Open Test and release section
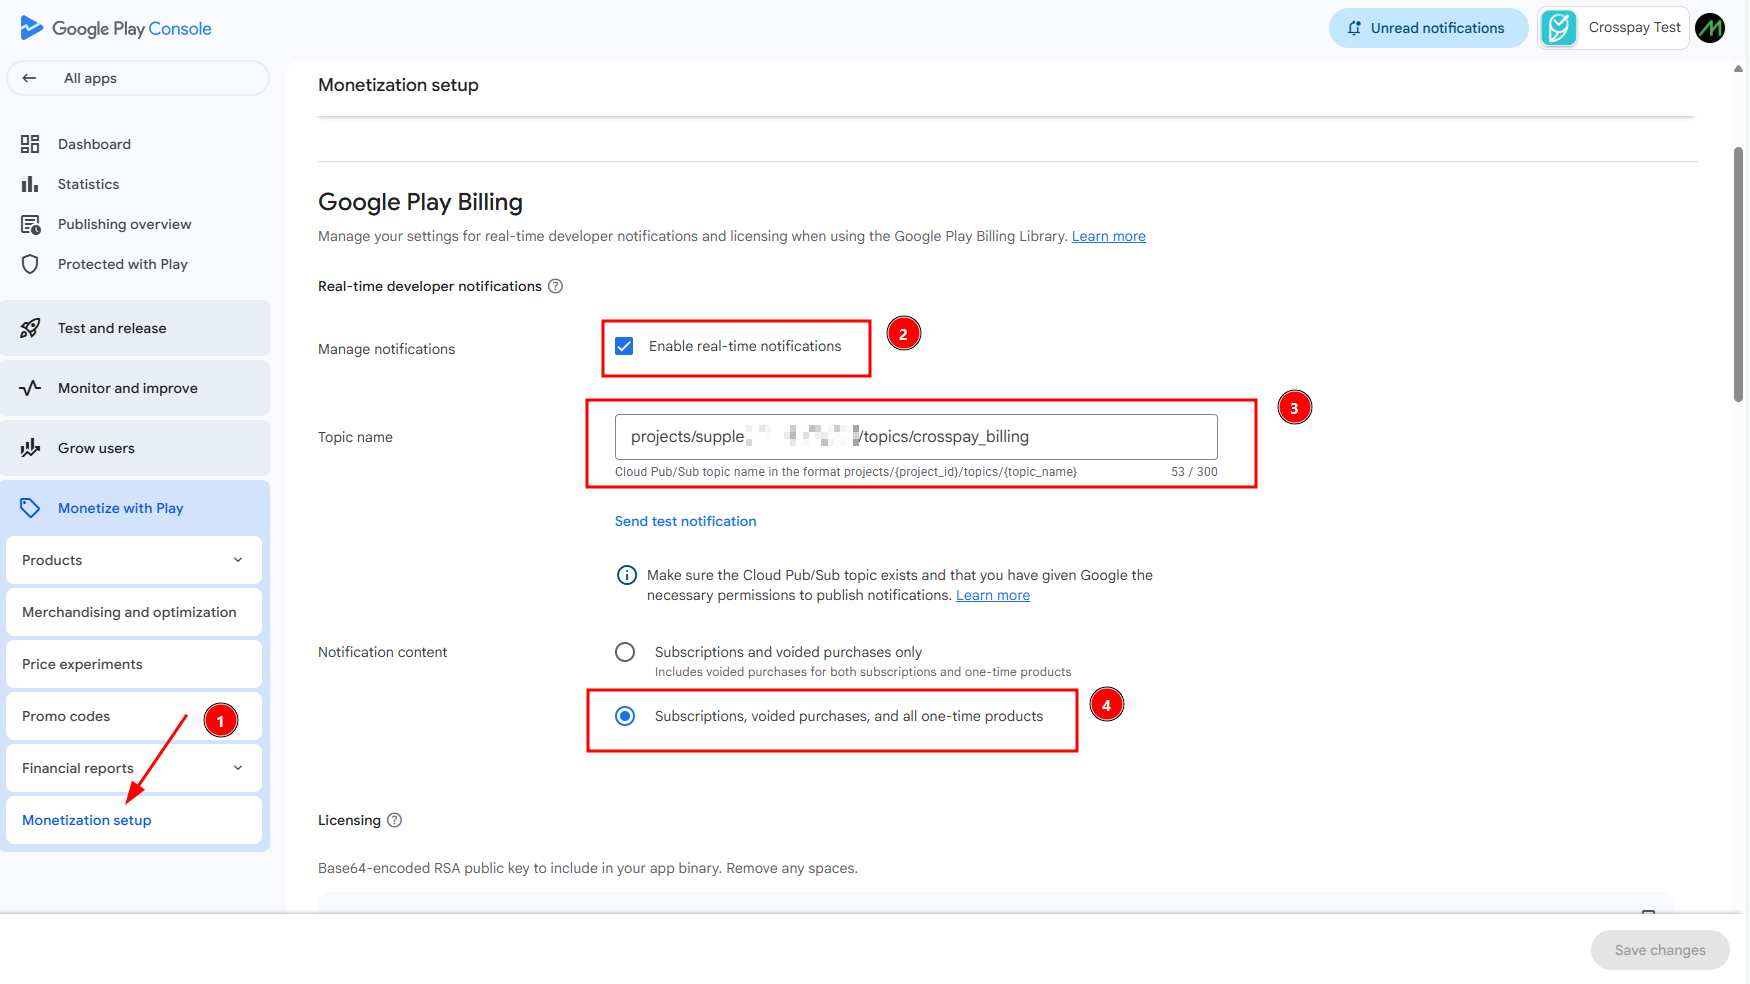This screenshot has width=1750, height=984. 135,328
